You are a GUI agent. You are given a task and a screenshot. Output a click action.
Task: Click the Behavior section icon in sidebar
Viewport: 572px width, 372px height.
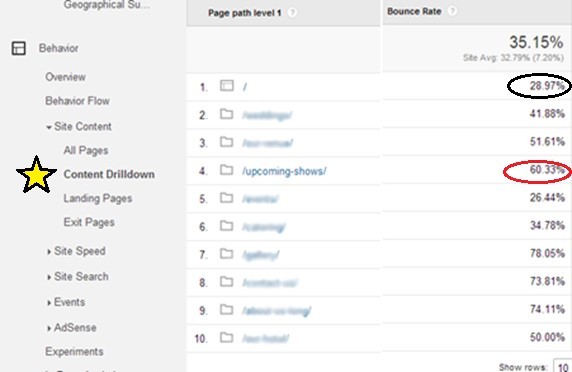tap(19, 48)
